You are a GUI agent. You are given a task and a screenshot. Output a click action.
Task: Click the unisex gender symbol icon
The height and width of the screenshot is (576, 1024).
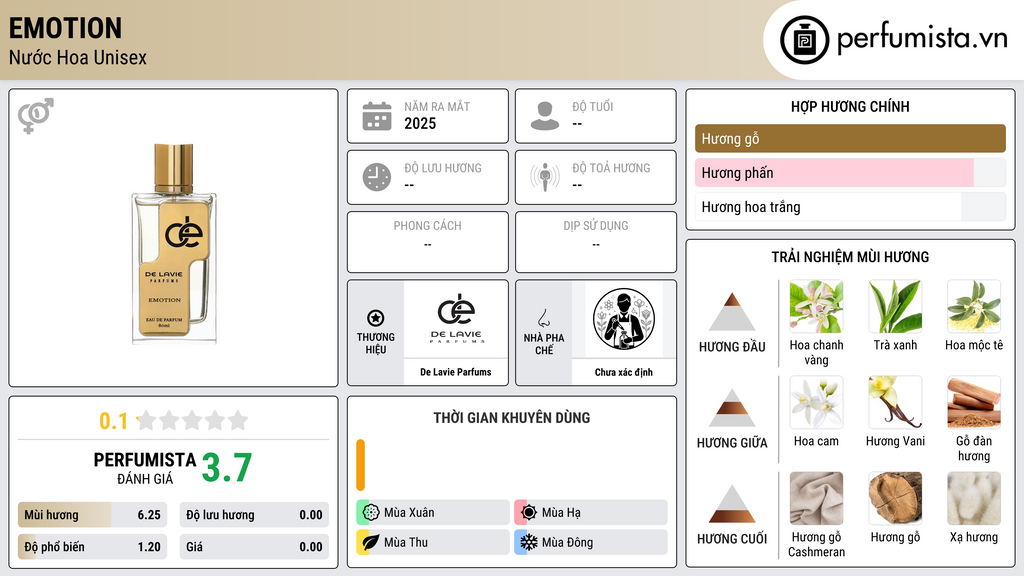coord(36,116)
